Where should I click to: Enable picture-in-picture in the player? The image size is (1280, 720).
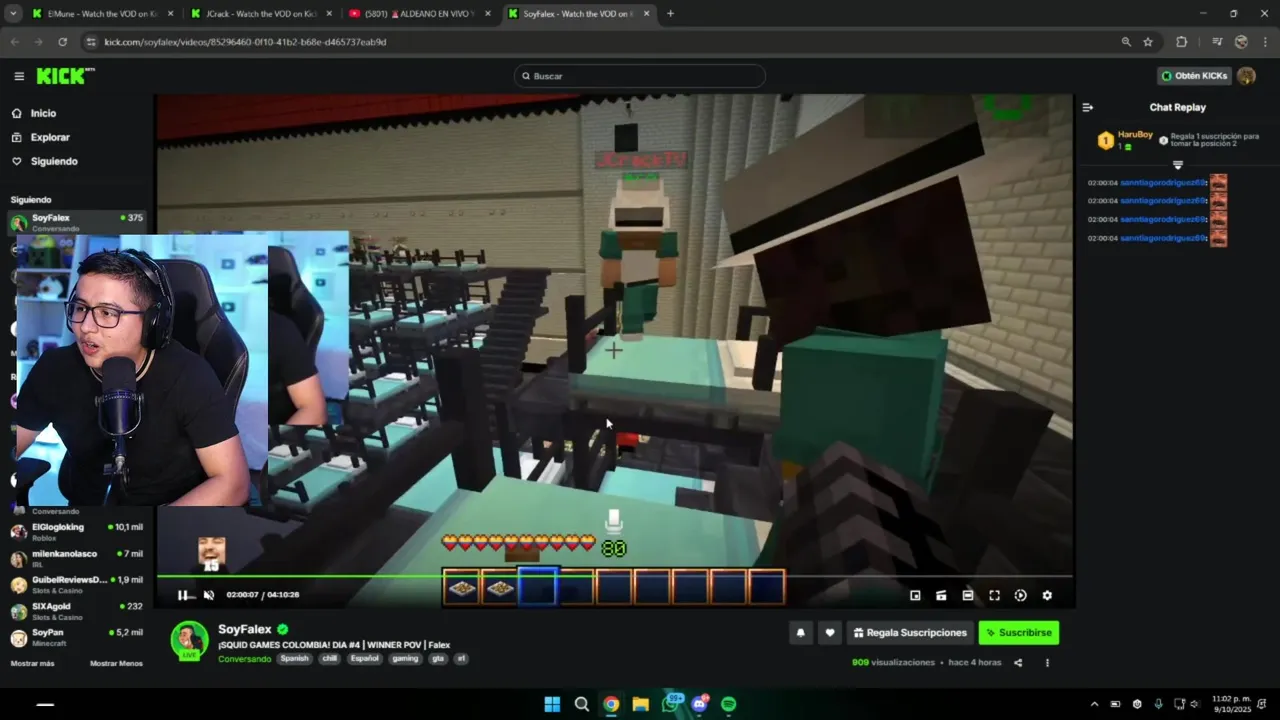915,595
